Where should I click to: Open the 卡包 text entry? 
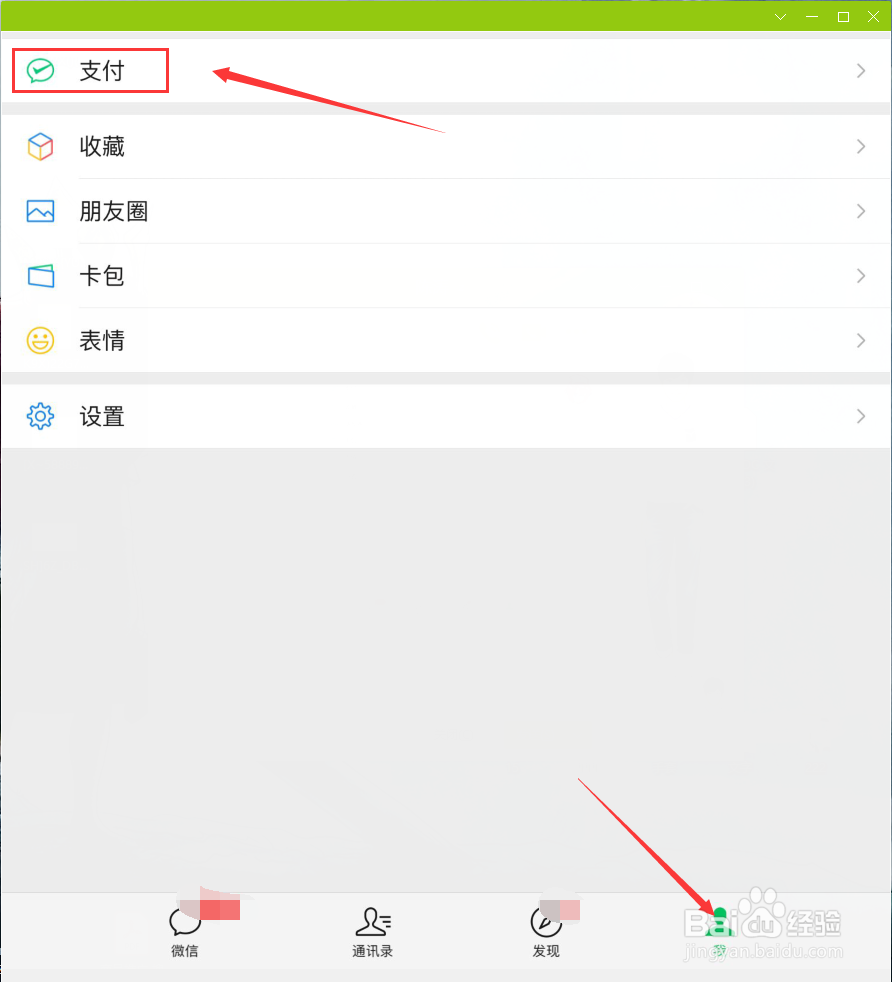click(102, 276)
